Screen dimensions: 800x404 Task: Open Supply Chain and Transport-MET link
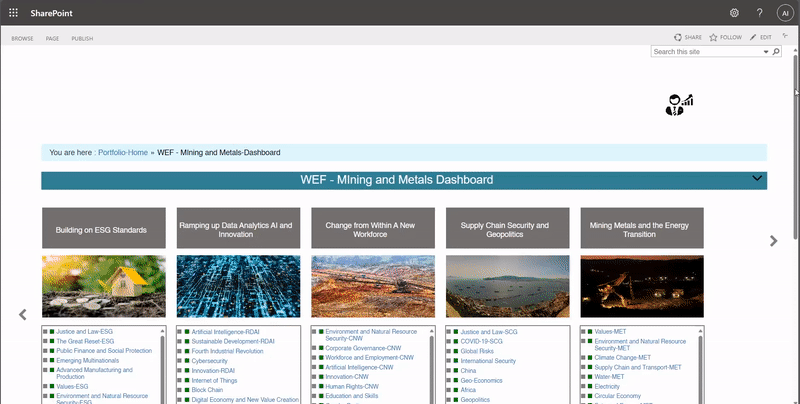638,367
